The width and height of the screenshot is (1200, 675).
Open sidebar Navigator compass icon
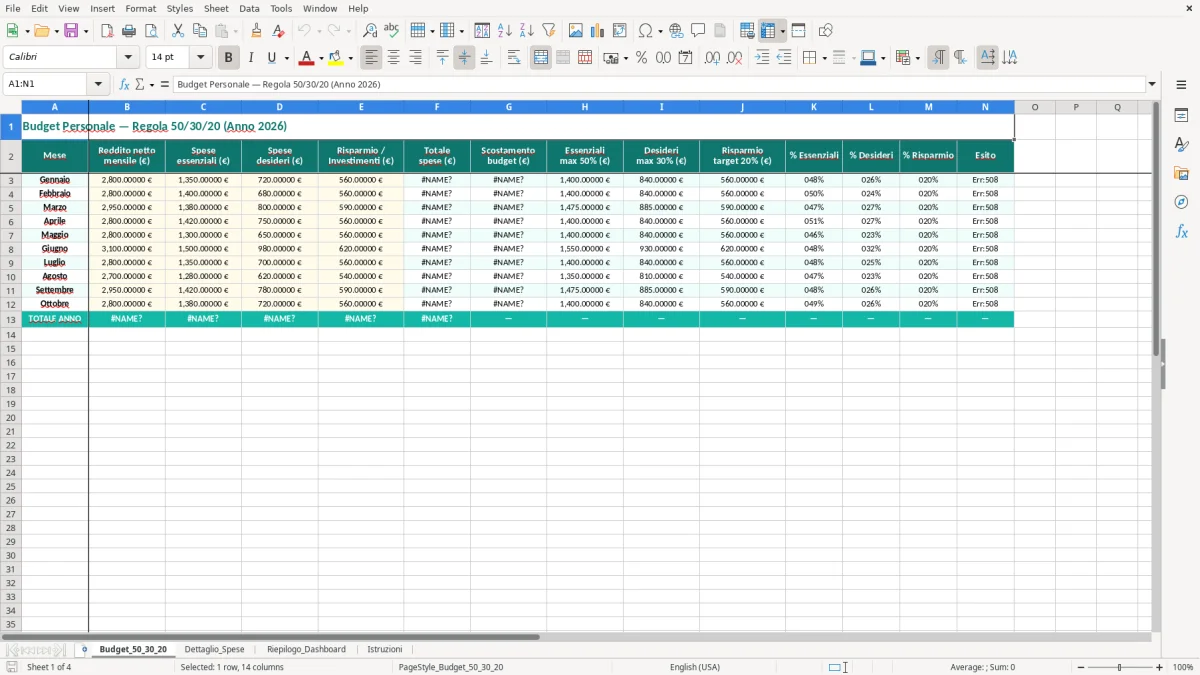pos(1181,202)
